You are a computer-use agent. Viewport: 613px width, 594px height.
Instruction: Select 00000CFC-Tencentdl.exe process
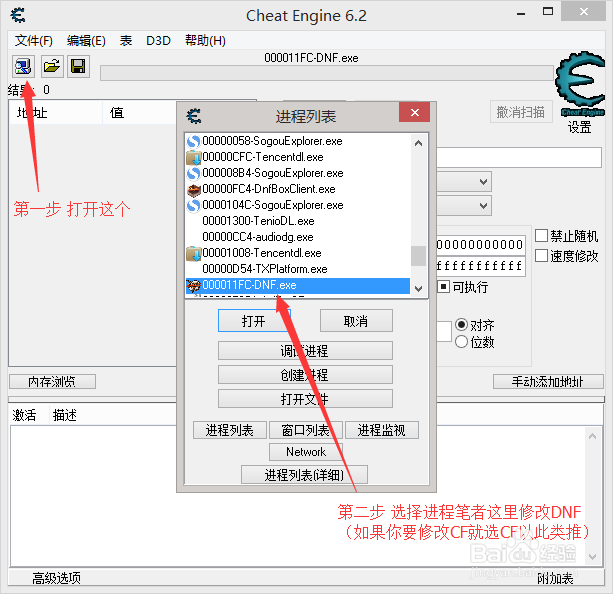[x=298, y=157]
